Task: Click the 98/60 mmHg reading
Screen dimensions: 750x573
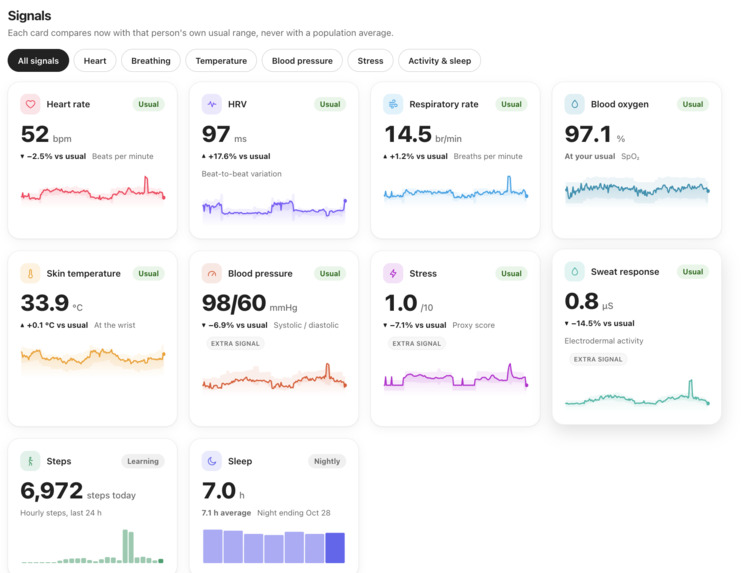Action: (249, 303)
